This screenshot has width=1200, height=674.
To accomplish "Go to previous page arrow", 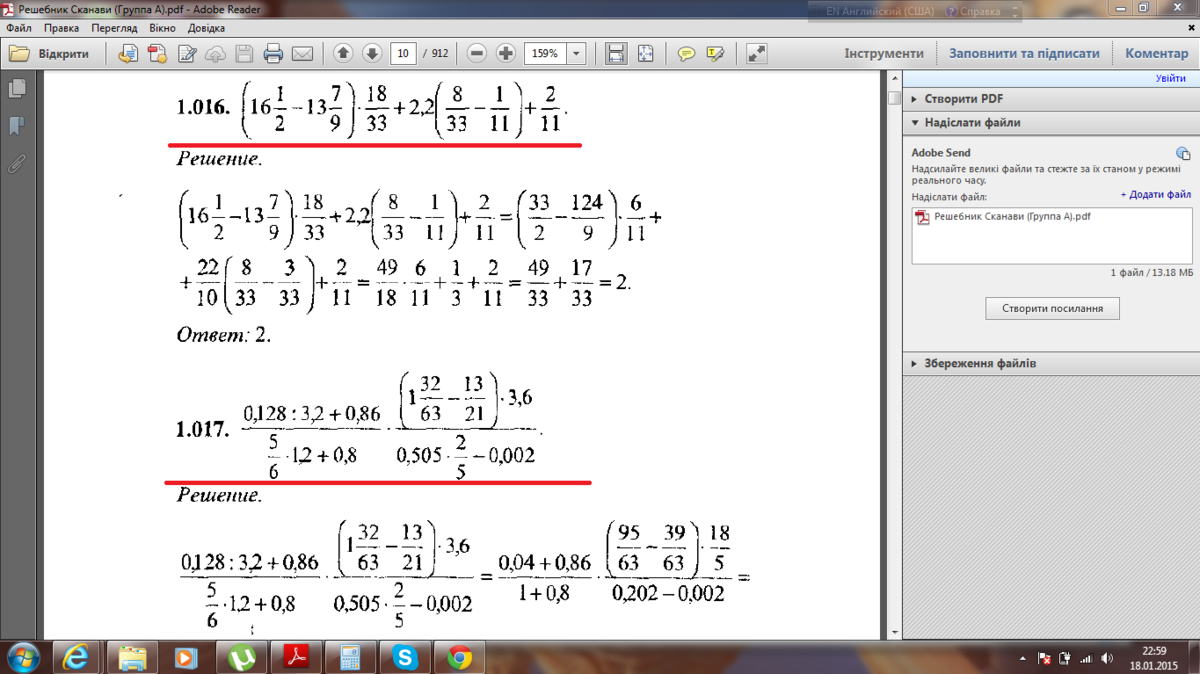I will [x=343, y=53].
